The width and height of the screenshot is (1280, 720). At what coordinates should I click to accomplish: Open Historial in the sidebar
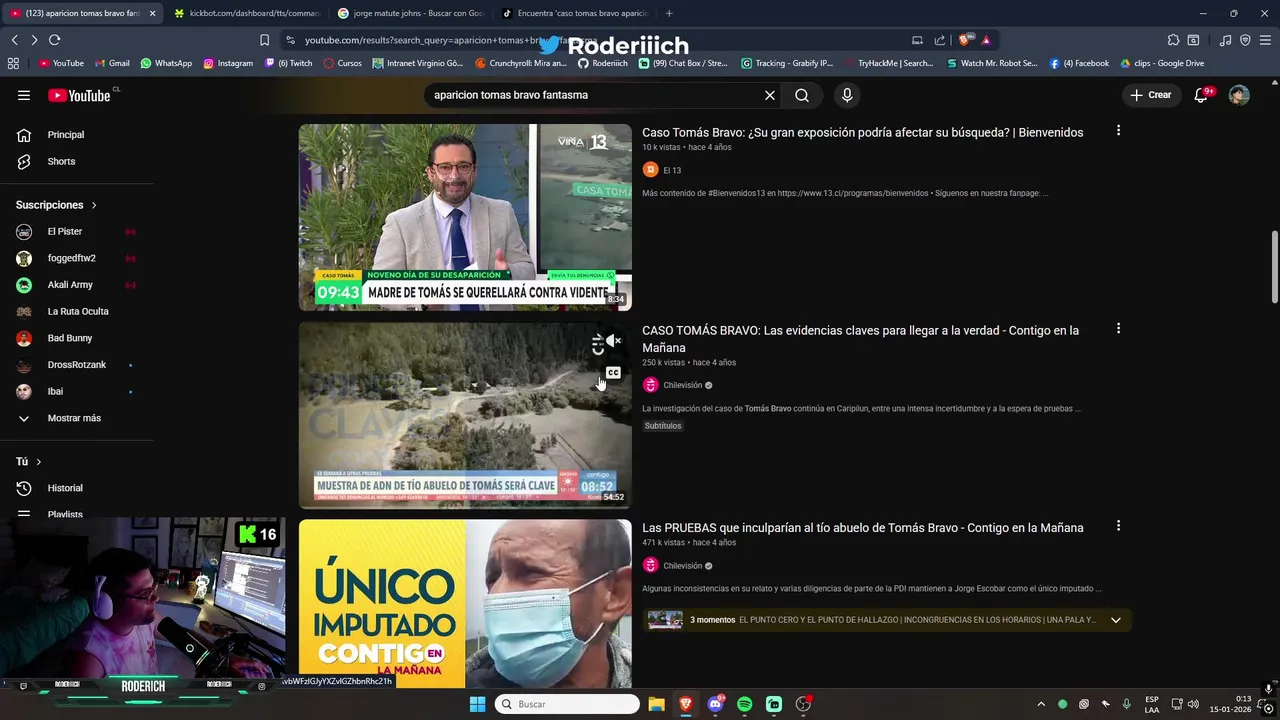tap(65, 488)
